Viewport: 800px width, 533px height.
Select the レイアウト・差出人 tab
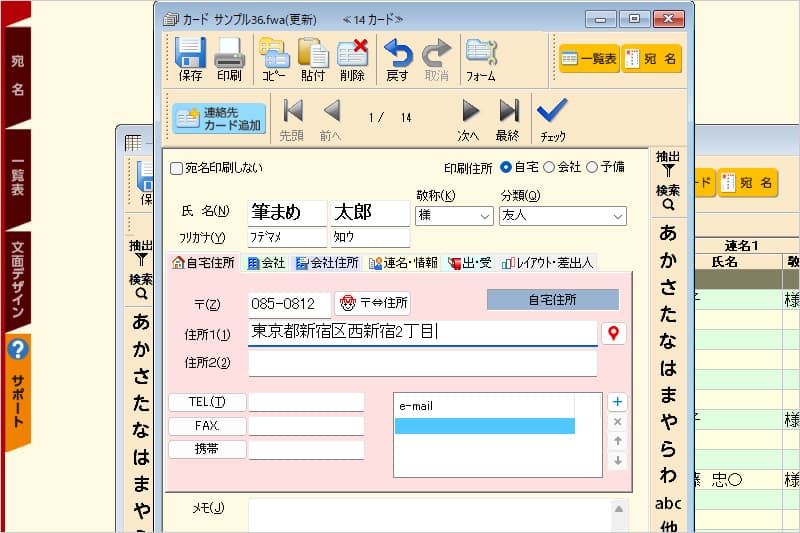[x=547, y=263]
